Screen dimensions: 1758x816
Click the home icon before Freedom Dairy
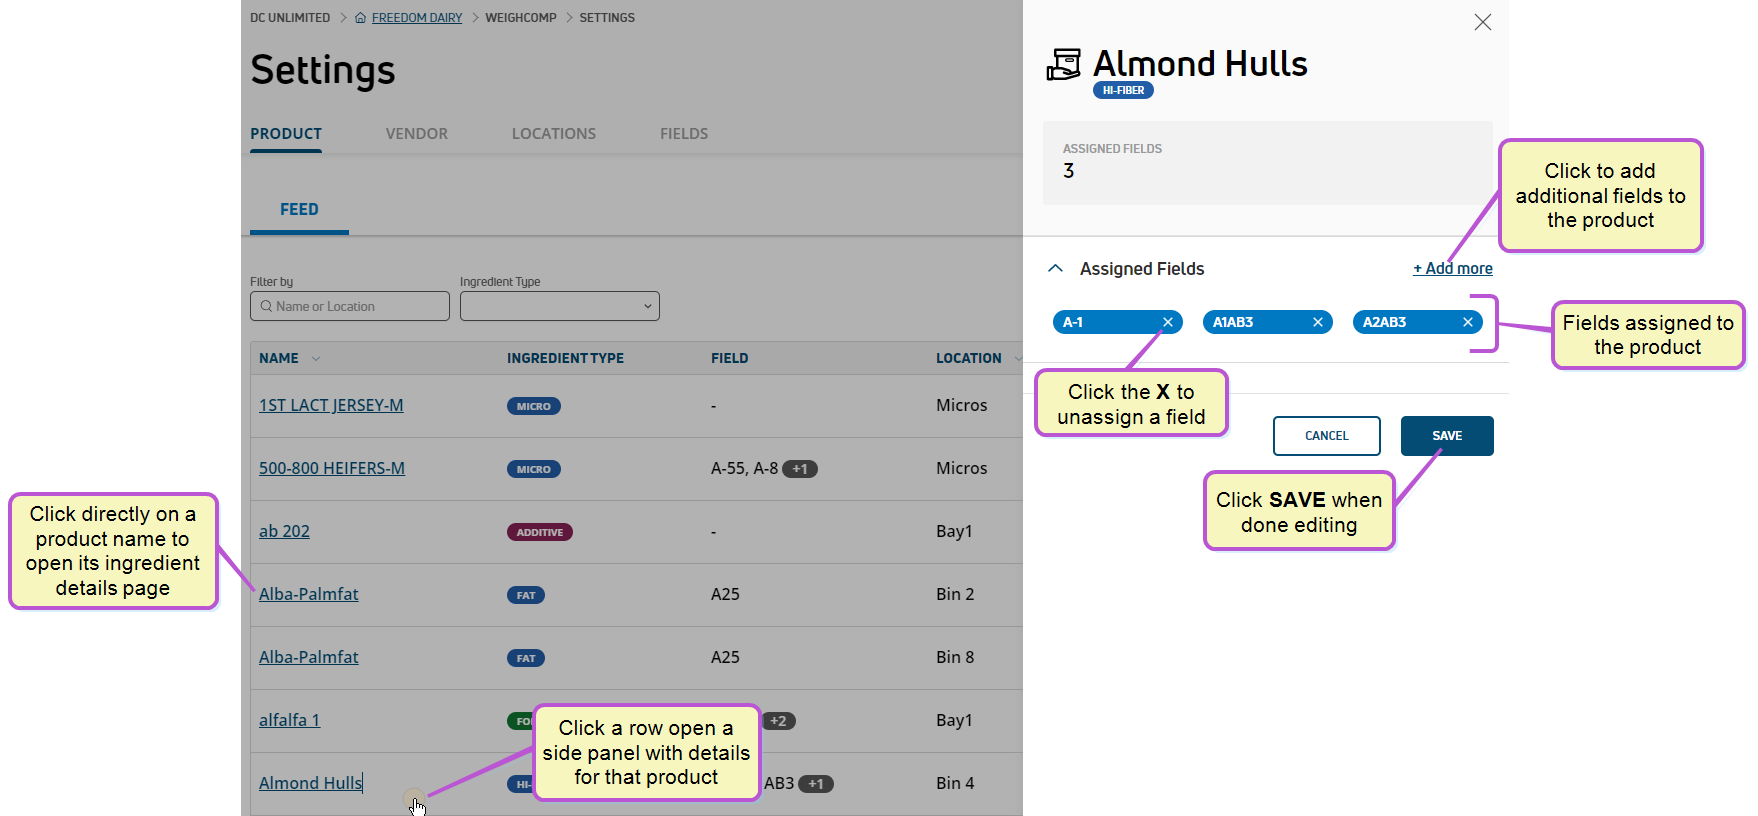pyautogui.click(x=360, y=18)
